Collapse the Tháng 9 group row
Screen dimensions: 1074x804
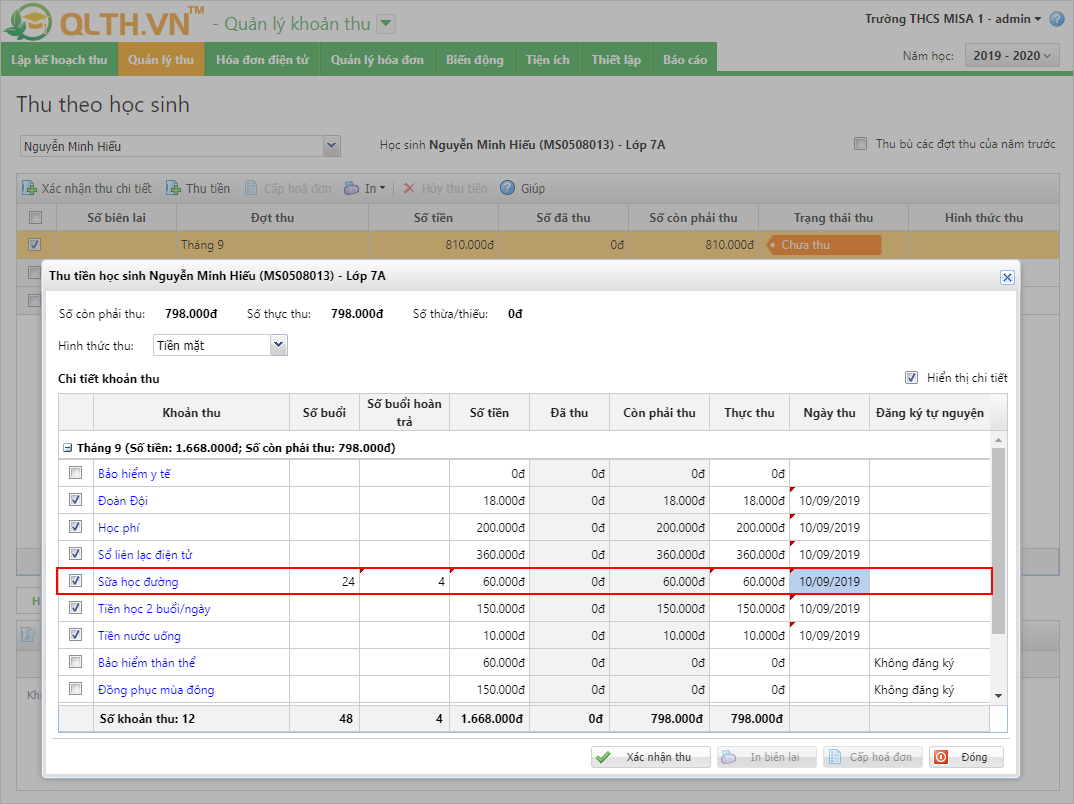67,448
